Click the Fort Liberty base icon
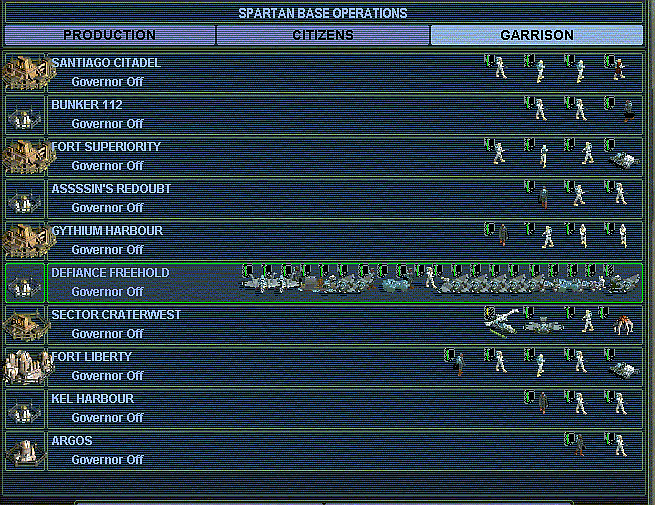 [x=25, y=366]
